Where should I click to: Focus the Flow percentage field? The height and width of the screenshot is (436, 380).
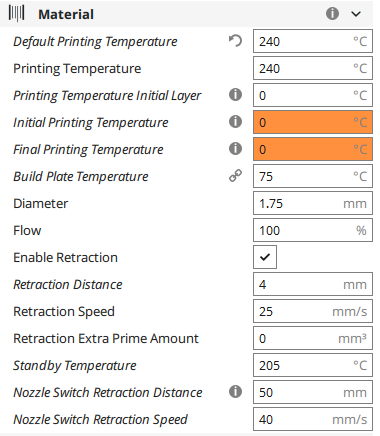[313, 230]
